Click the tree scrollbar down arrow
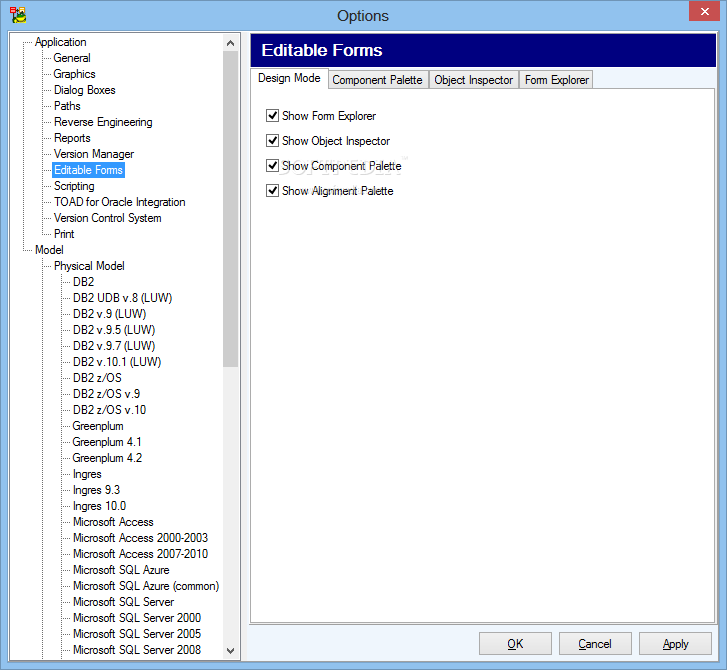 coord(230,651)
